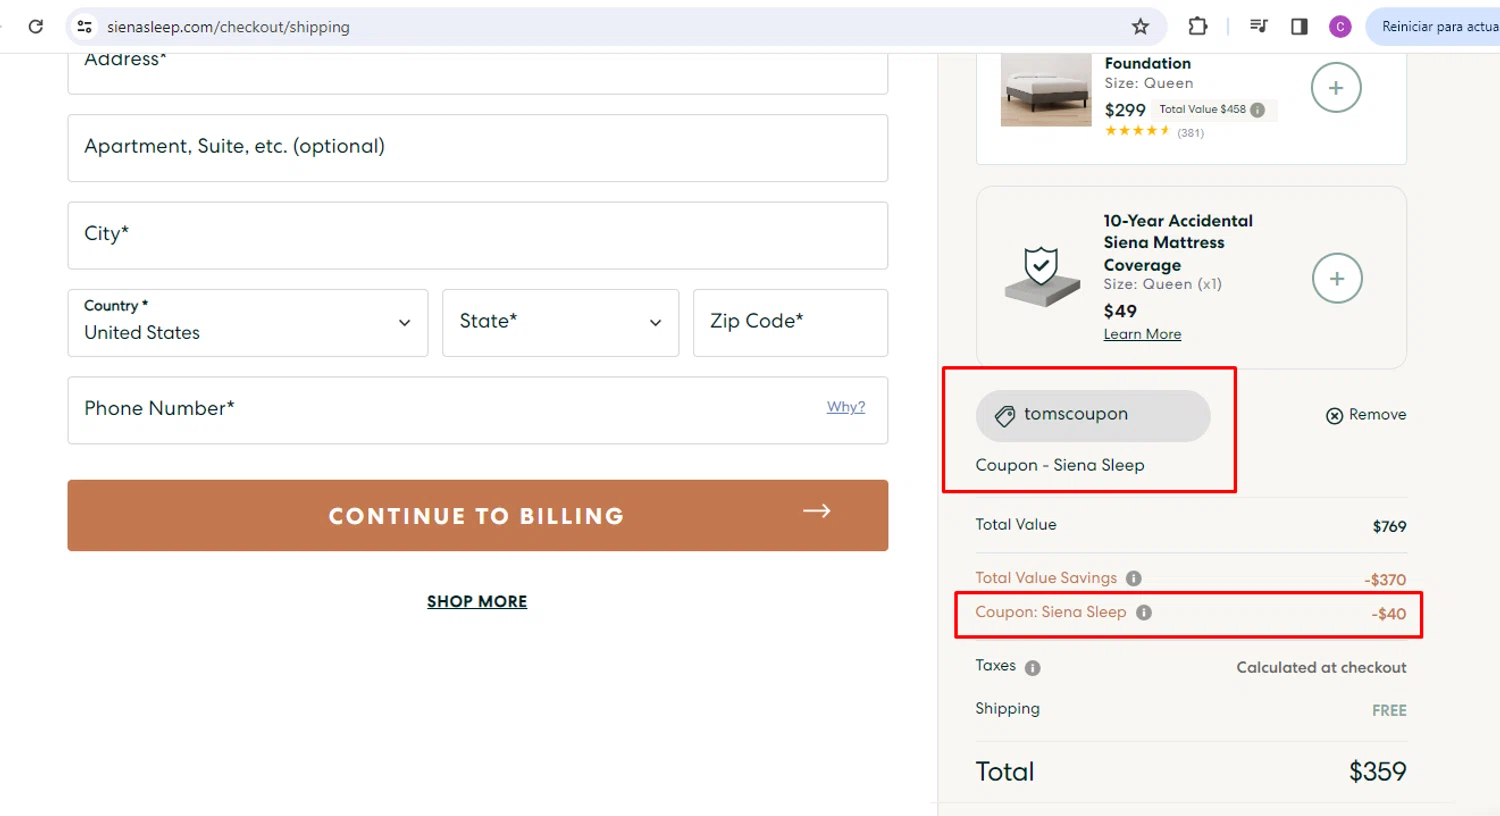Image resolution: width=1500 pixels, height=816 pixels.
Task: Remove the tomscoupon coupon
Action: coord(1366,415)
